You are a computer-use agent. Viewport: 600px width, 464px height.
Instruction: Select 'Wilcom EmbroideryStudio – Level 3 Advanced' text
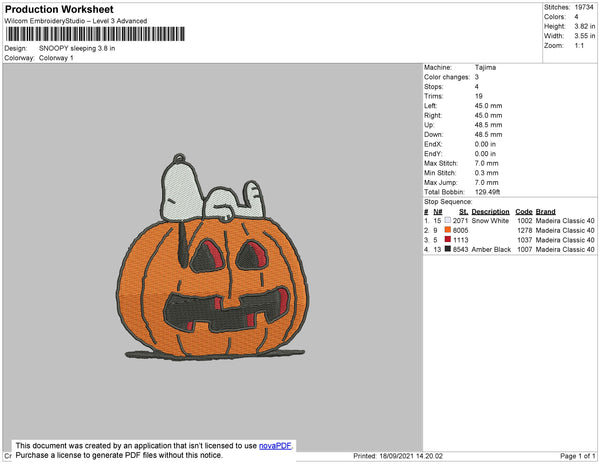(x=76, y=21)
